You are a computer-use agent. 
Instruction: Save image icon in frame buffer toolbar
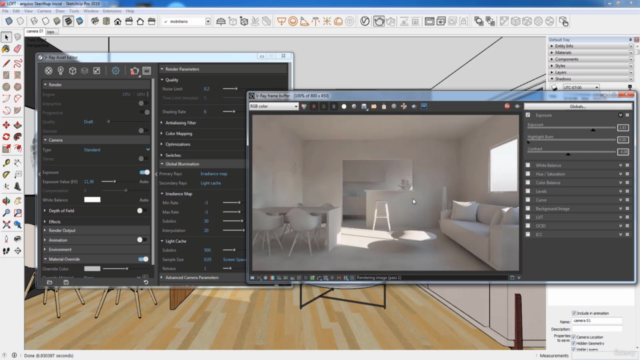point(364,106)
